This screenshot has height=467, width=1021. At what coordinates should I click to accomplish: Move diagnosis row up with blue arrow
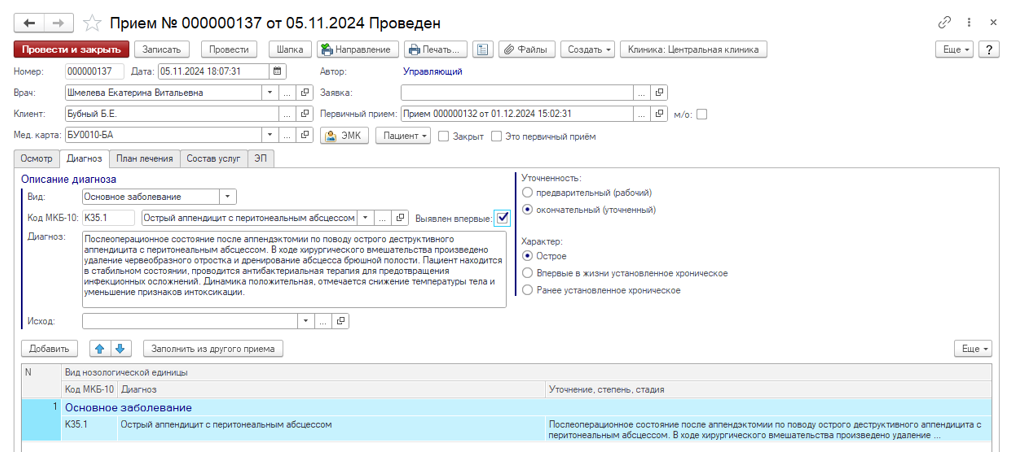tap(100, 348)
